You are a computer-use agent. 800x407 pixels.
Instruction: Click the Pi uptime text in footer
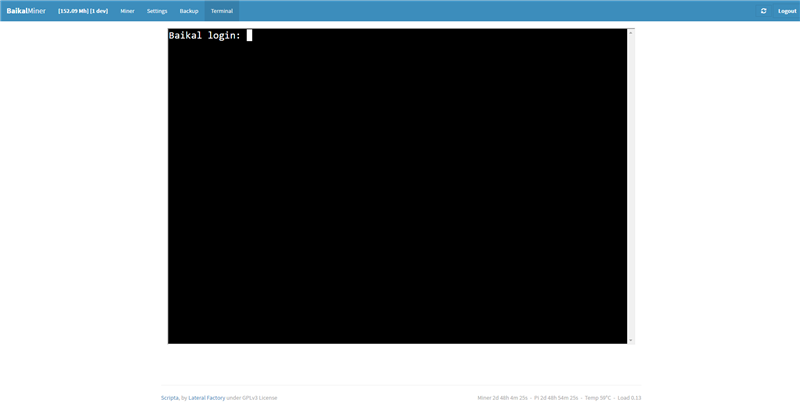coord(556,398)
